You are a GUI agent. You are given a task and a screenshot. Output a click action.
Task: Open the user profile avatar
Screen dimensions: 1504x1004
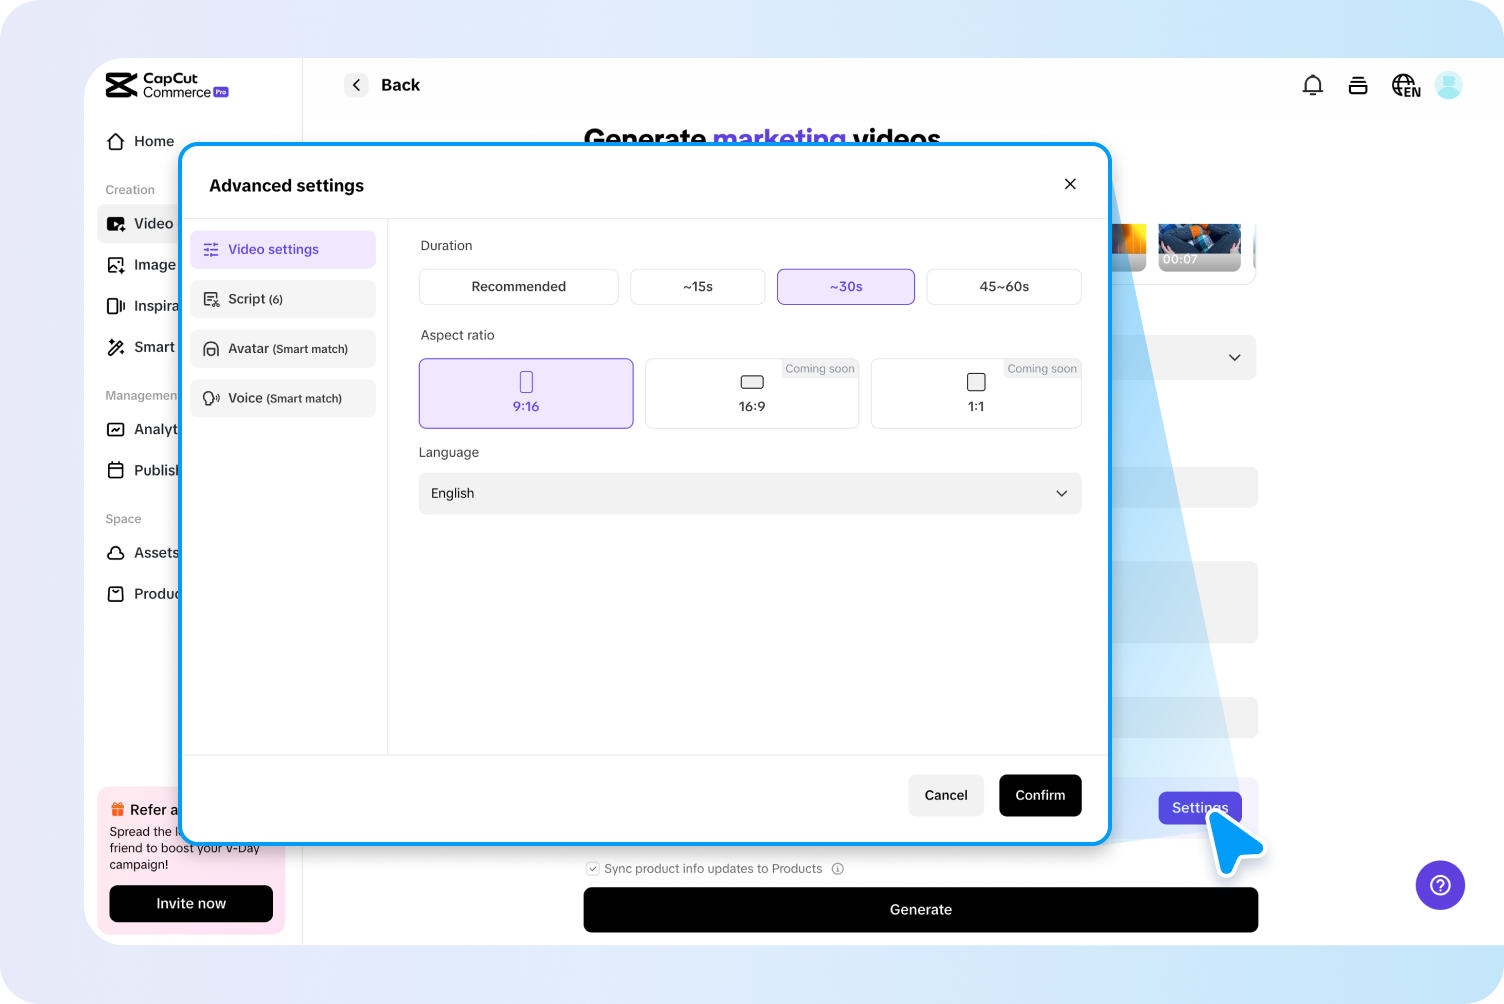pos(1448,86)
